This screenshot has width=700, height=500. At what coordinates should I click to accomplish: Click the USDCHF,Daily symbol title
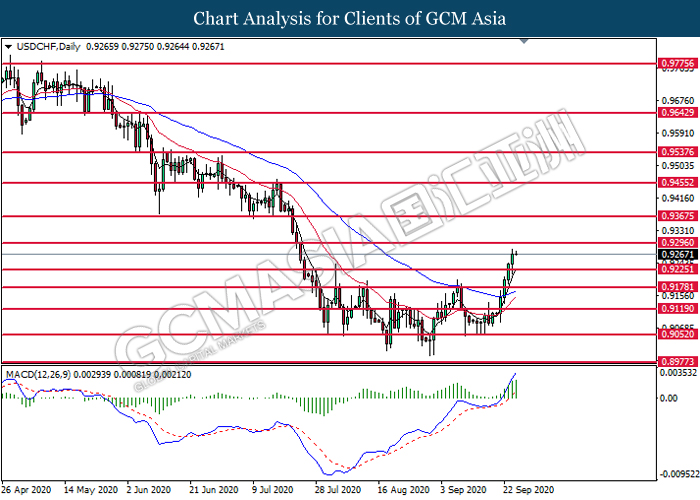tap(48, 46)
